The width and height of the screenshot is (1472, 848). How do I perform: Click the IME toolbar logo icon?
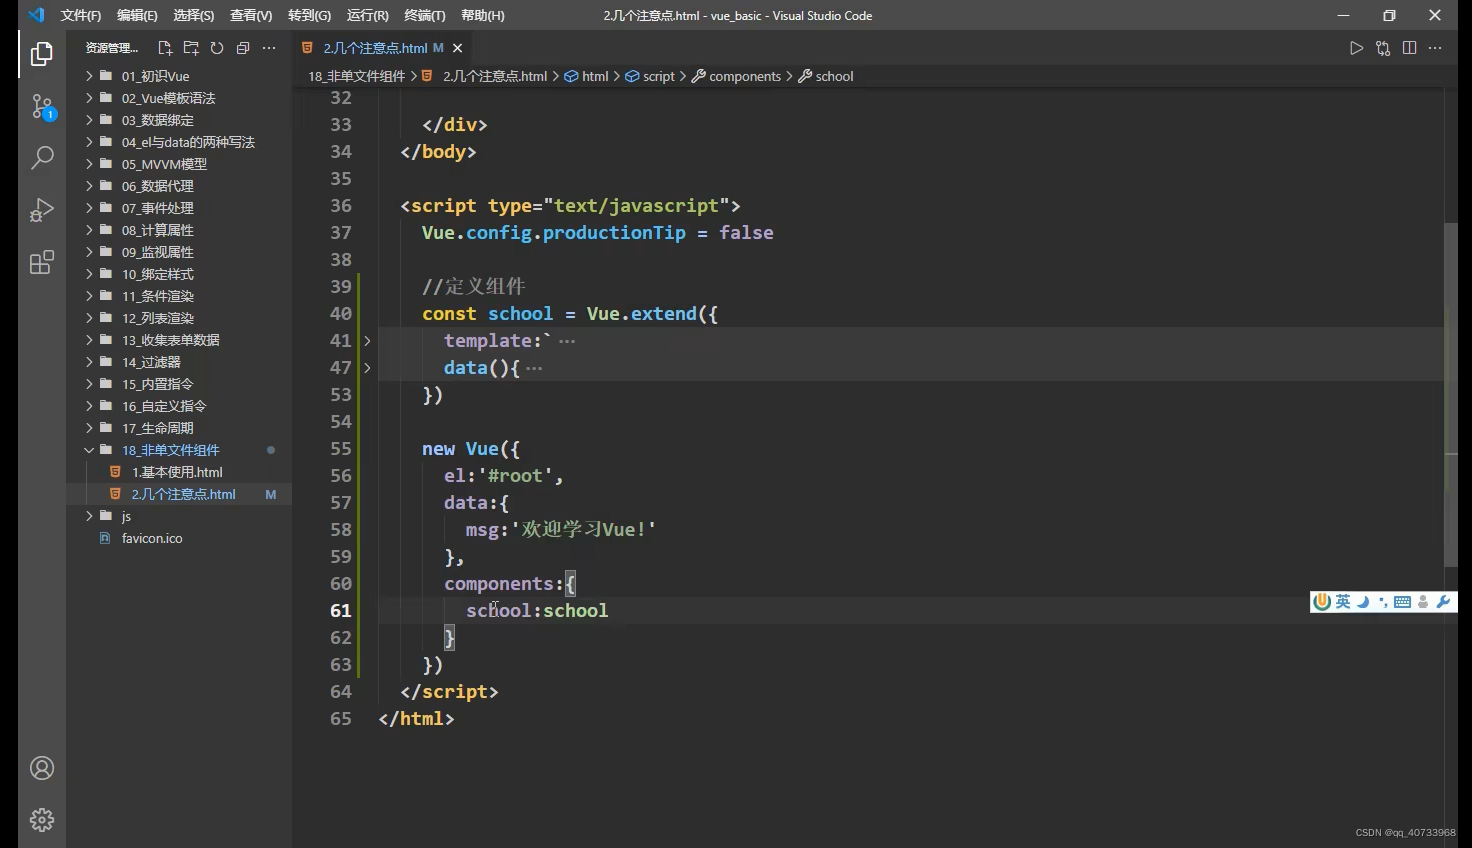click(x=1322, y=601)
